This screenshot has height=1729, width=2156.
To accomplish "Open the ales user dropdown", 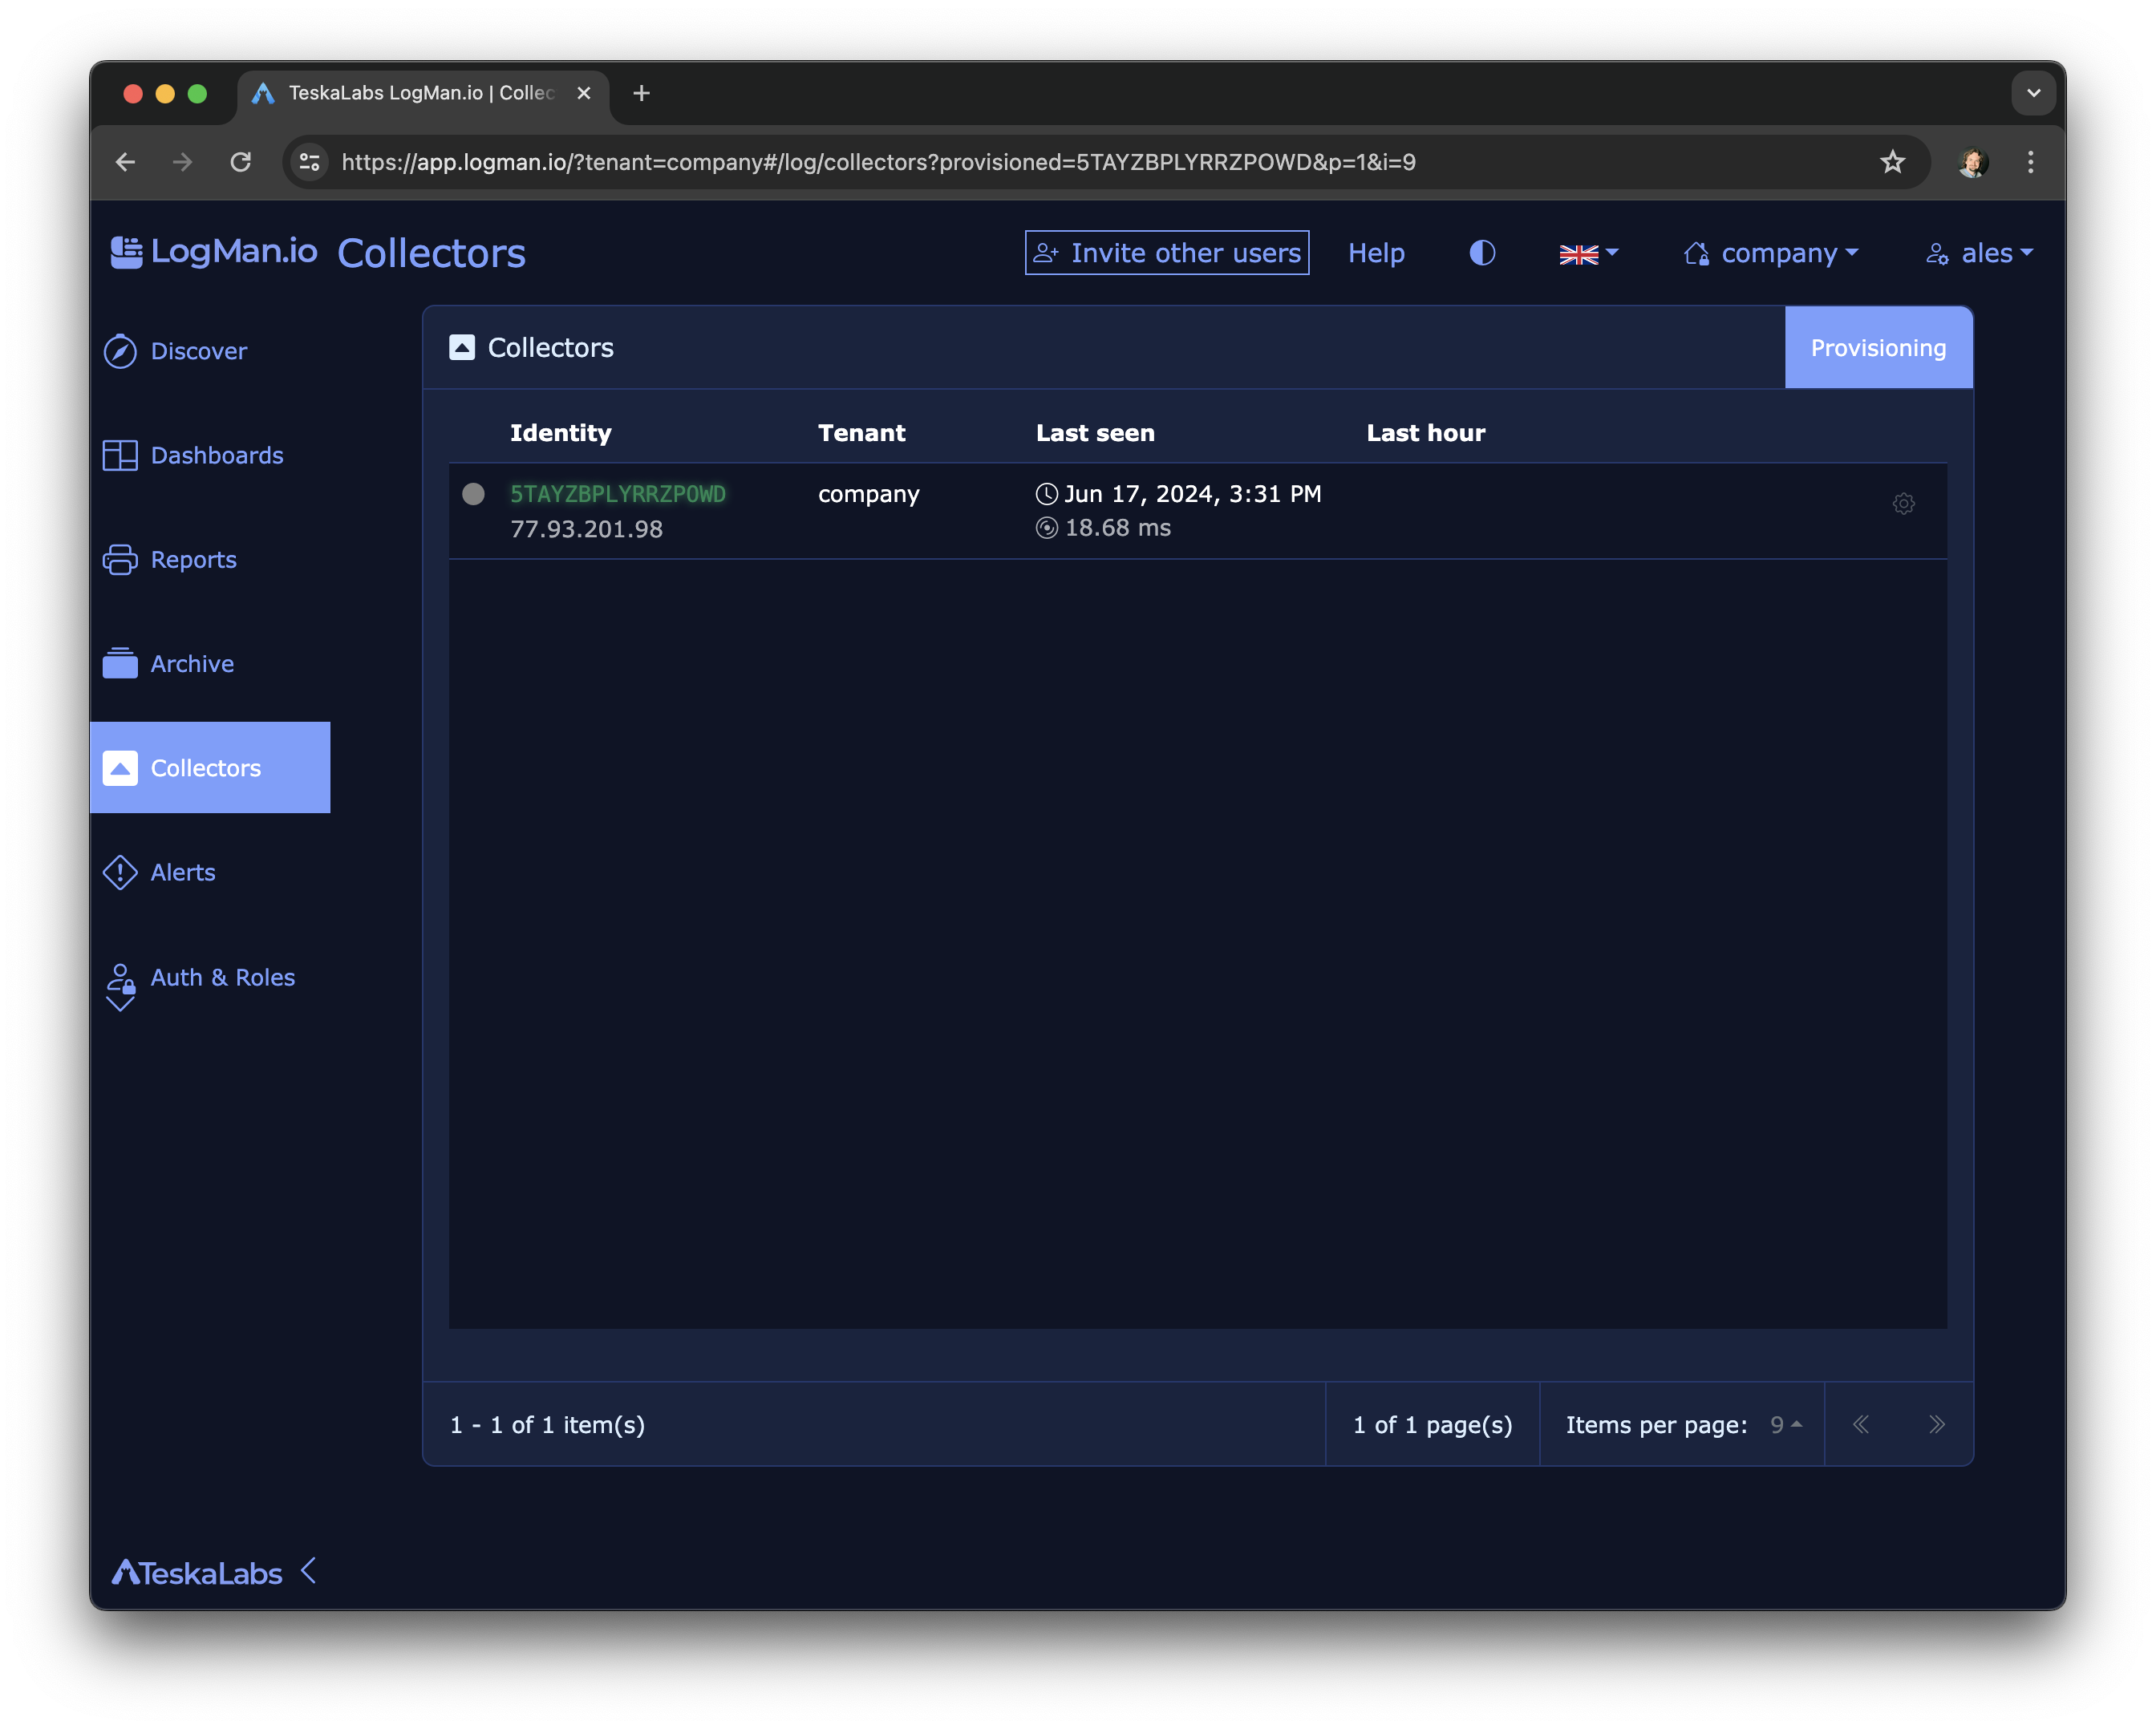I will coord(1980,254).
